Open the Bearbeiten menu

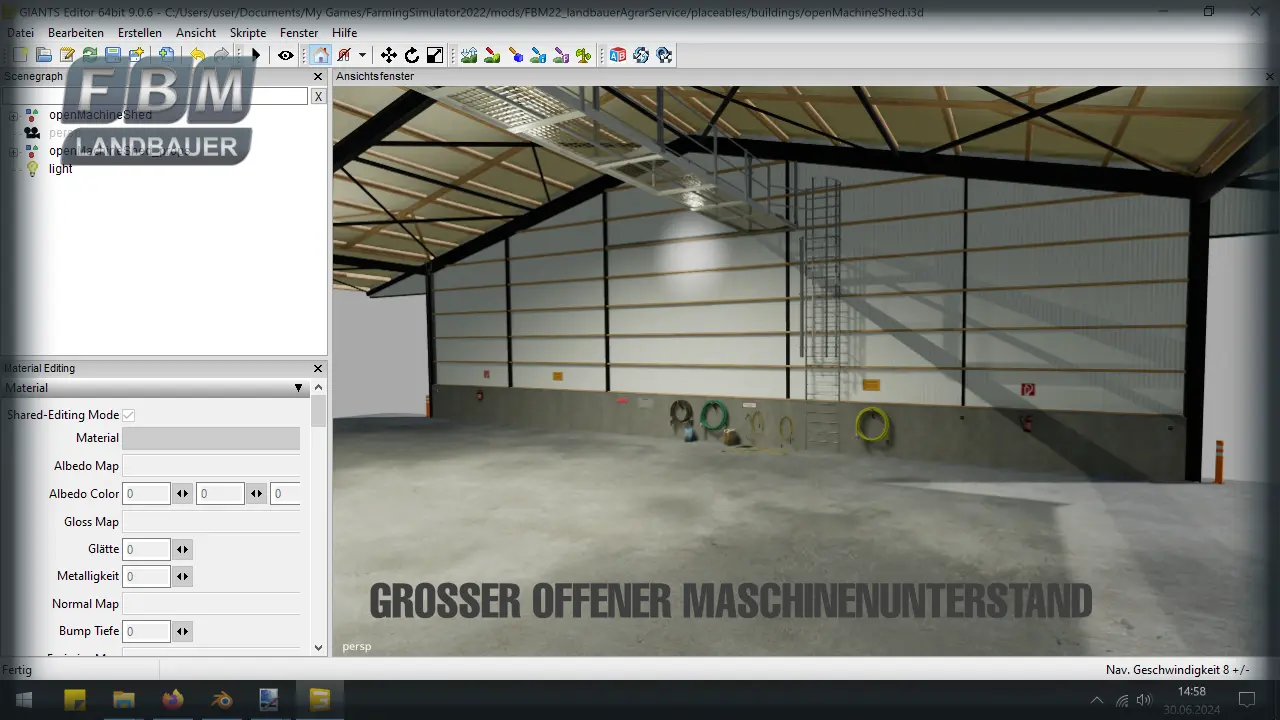(x=76, y=33)
